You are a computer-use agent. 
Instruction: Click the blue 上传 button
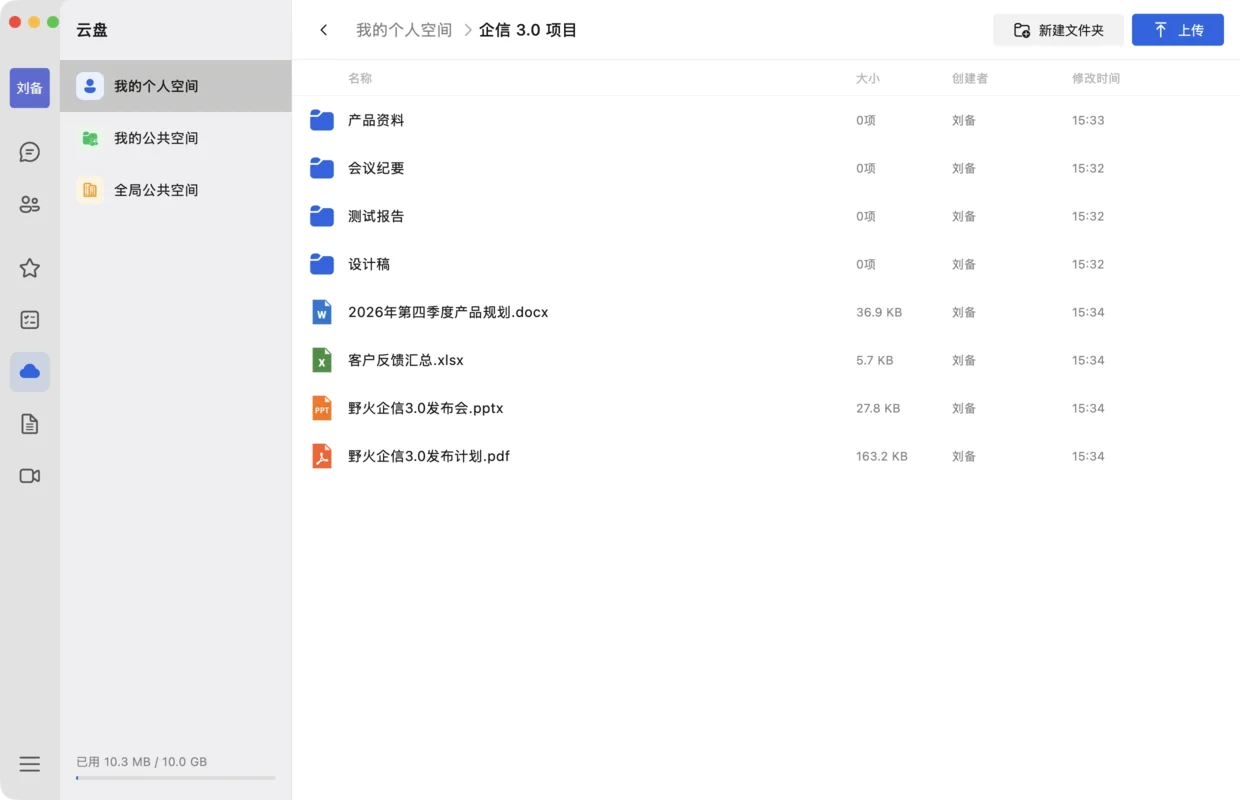(x=1178, y=30)
